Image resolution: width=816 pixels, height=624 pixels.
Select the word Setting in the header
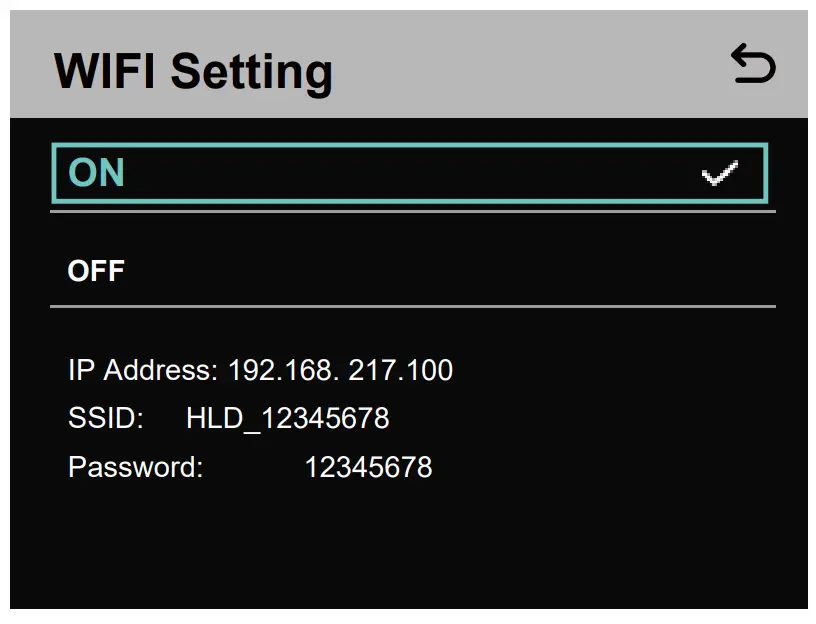(x=251, y=72)
